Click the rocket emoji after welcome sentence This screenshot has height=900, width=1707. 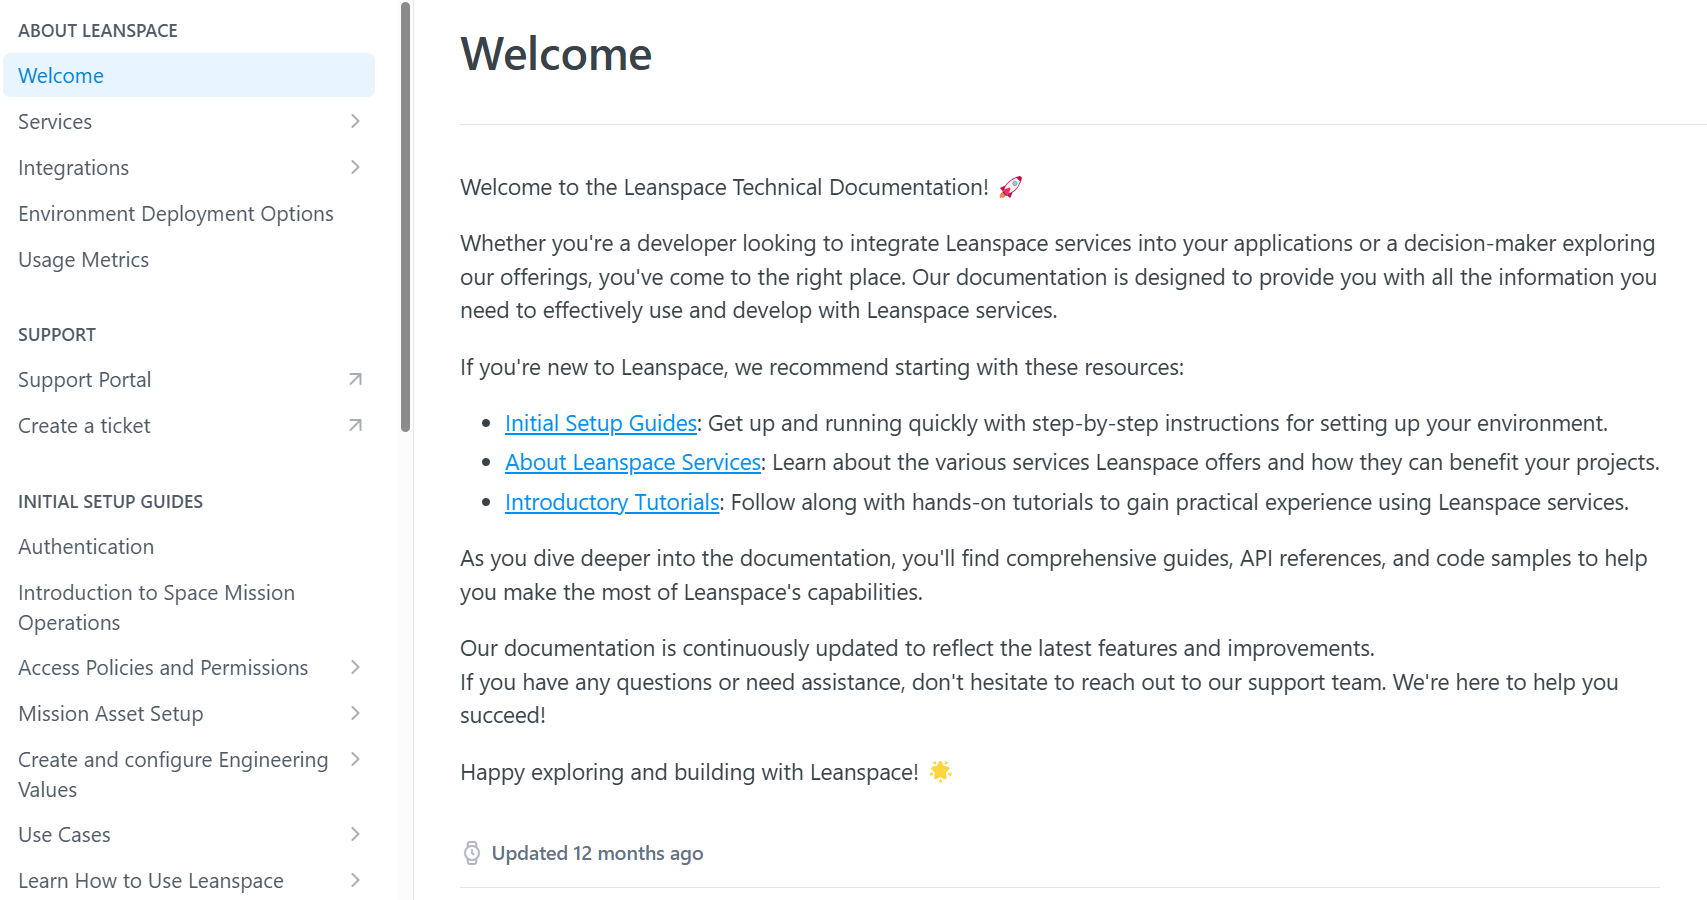pyautogui.click(x=1011, y=187)
